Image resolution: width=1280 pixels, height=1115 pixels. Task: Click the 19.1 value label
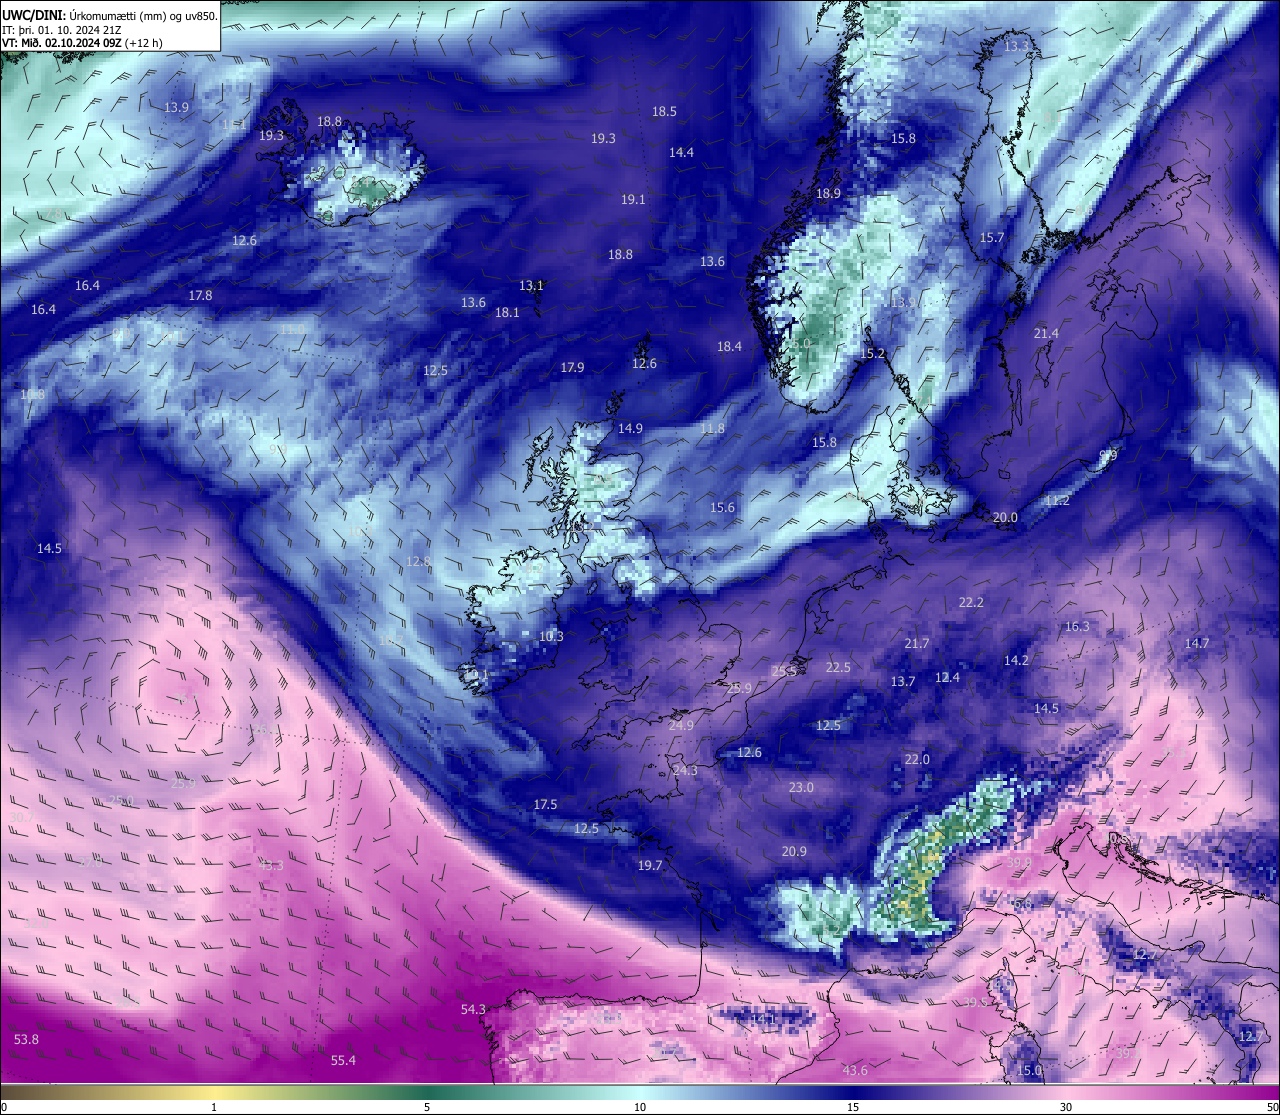(633, 199)
